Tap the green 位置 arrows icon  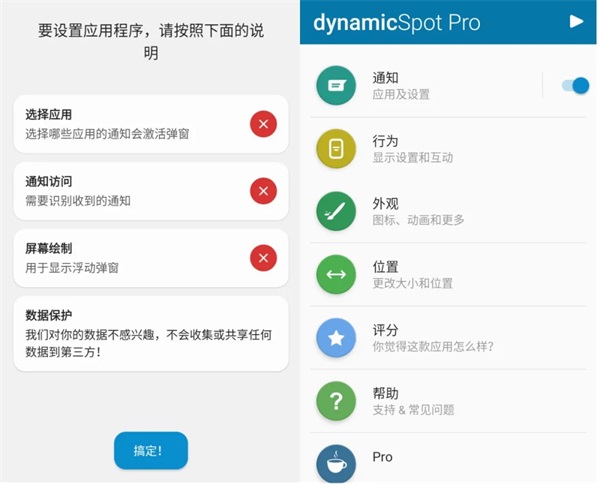click(336, 274)
